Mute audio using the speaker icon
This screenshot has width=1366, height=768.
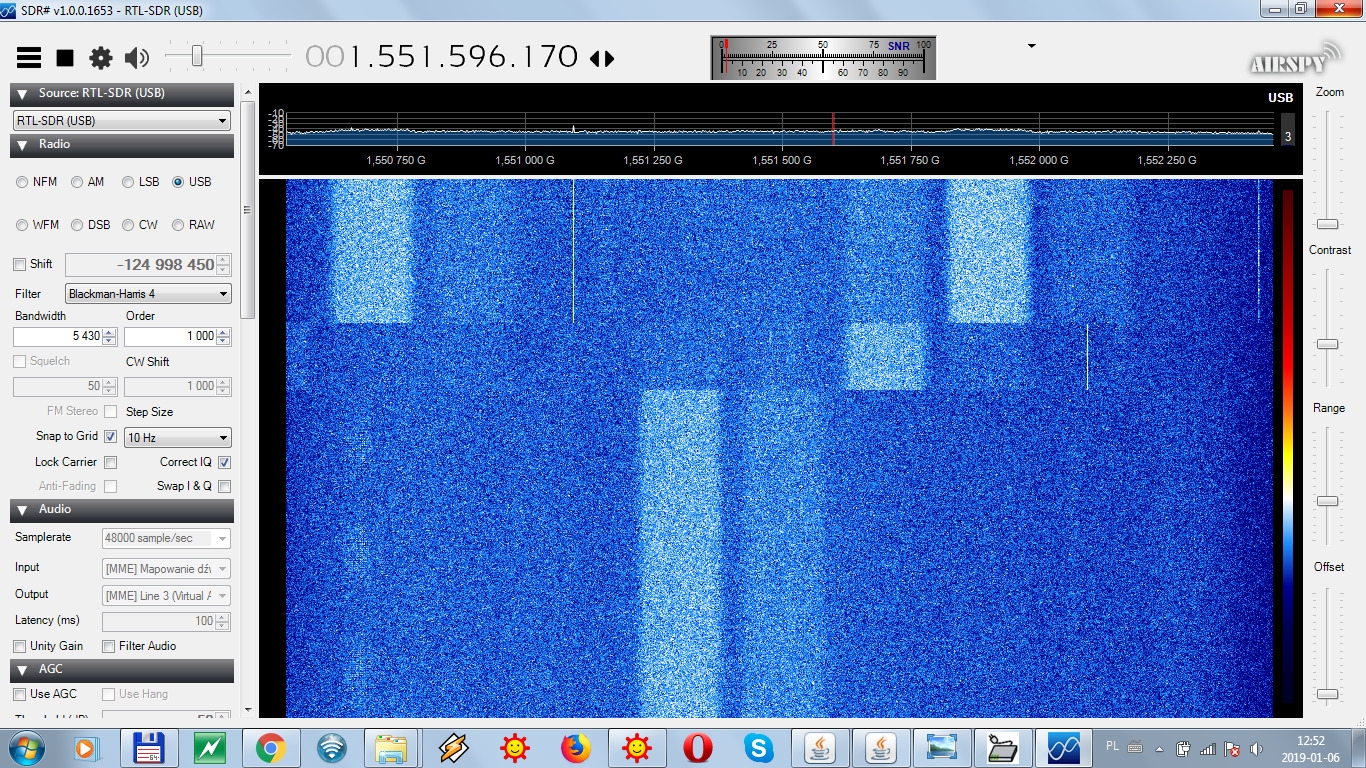137,58
